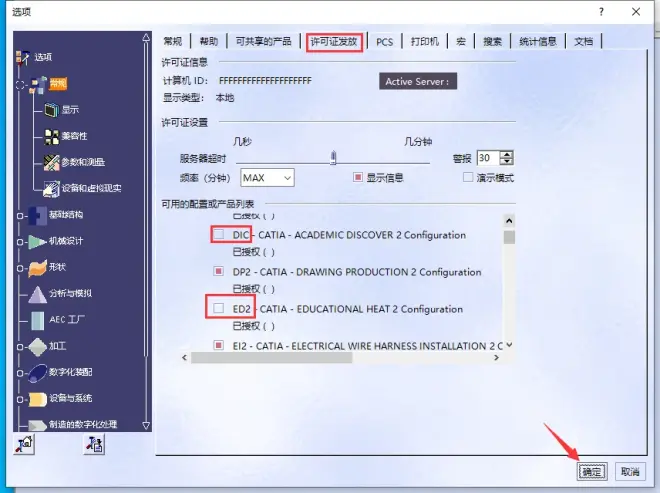Confirm with the 确定 button
Screen dimensions: 660x493
592,472
